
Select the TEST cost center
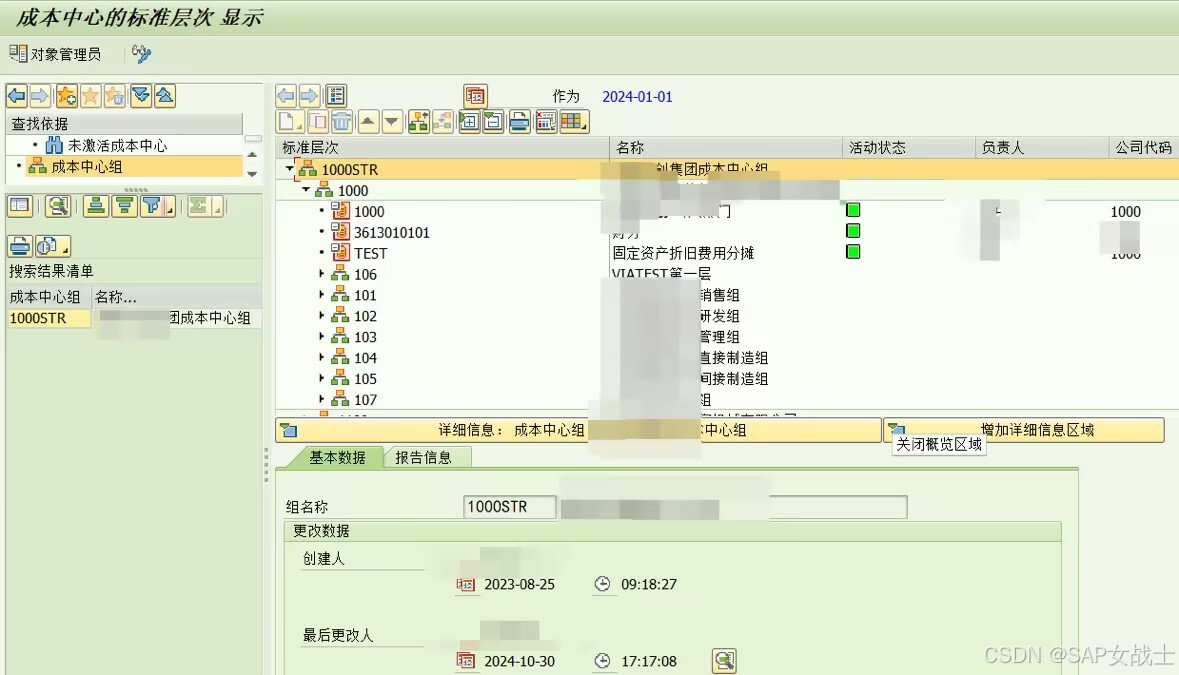pos(371,253)
